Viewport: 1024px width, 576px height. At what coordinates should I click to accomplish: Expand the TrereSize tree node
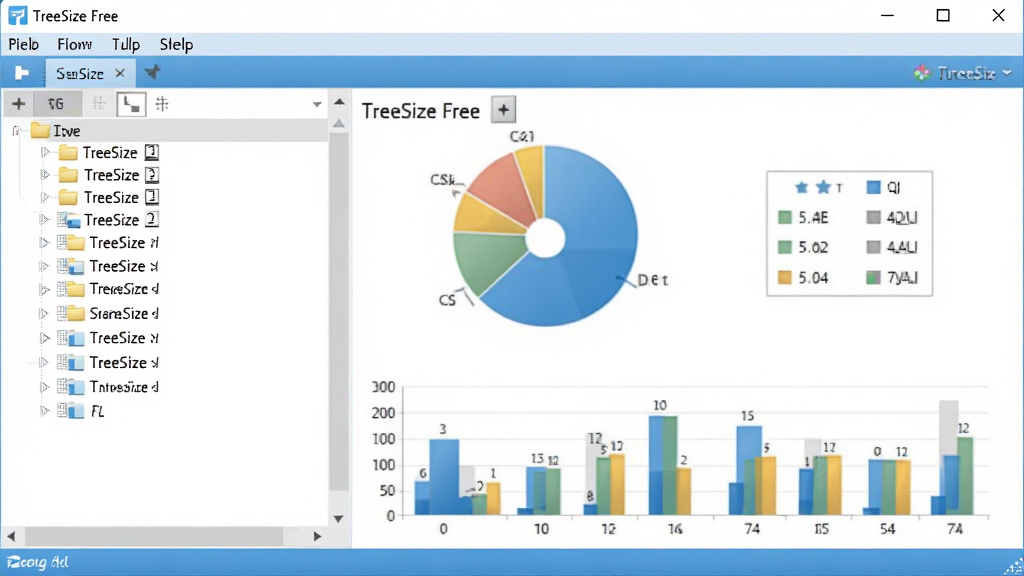[44, 289]
